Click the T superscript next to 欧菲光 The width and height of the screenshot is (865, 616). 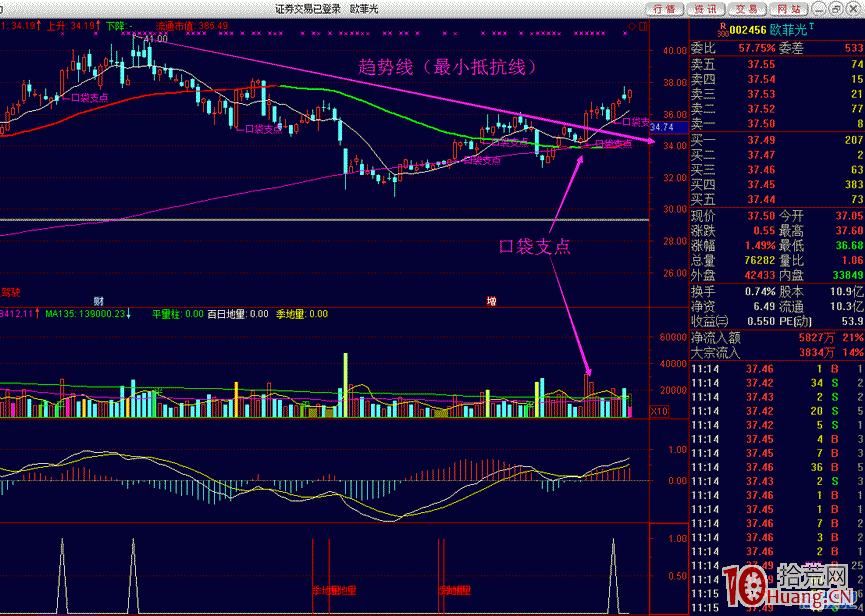[x=811, y=26]
